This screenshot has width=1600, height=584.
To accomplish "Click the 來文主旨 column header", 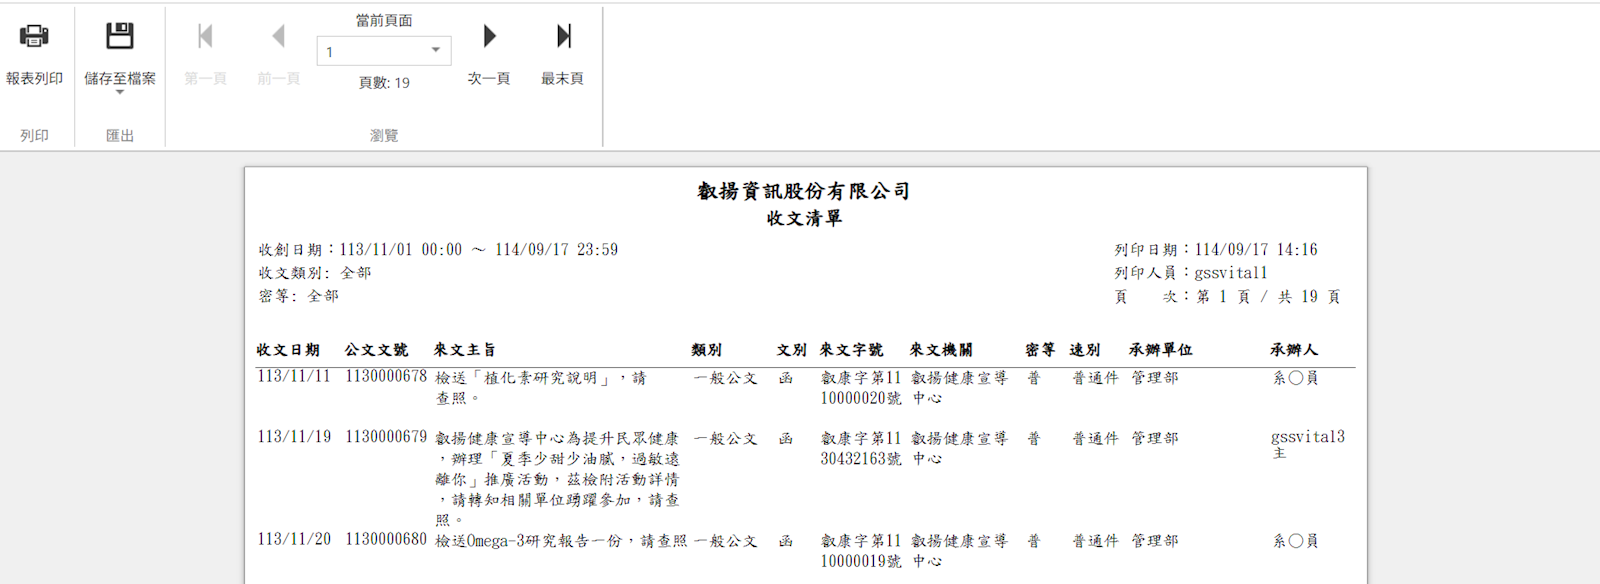I will (464, 350).
